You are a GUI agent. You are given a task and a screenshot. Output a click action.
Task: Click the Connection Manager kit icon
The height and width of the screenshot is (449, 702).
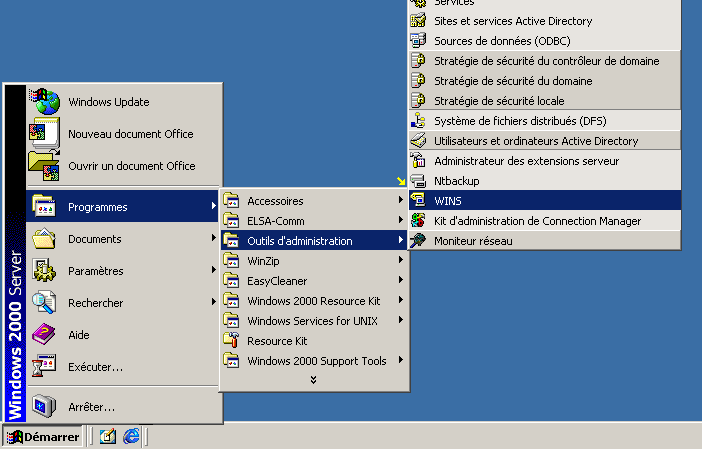pos(418,220)
